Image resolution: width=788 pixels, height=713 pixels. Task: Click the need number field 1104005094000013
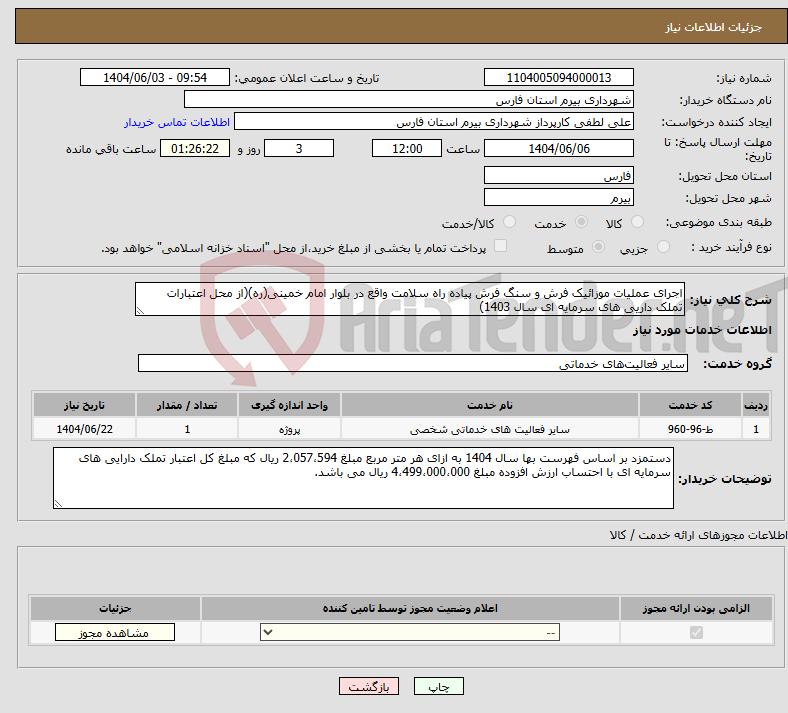(559, 77)
